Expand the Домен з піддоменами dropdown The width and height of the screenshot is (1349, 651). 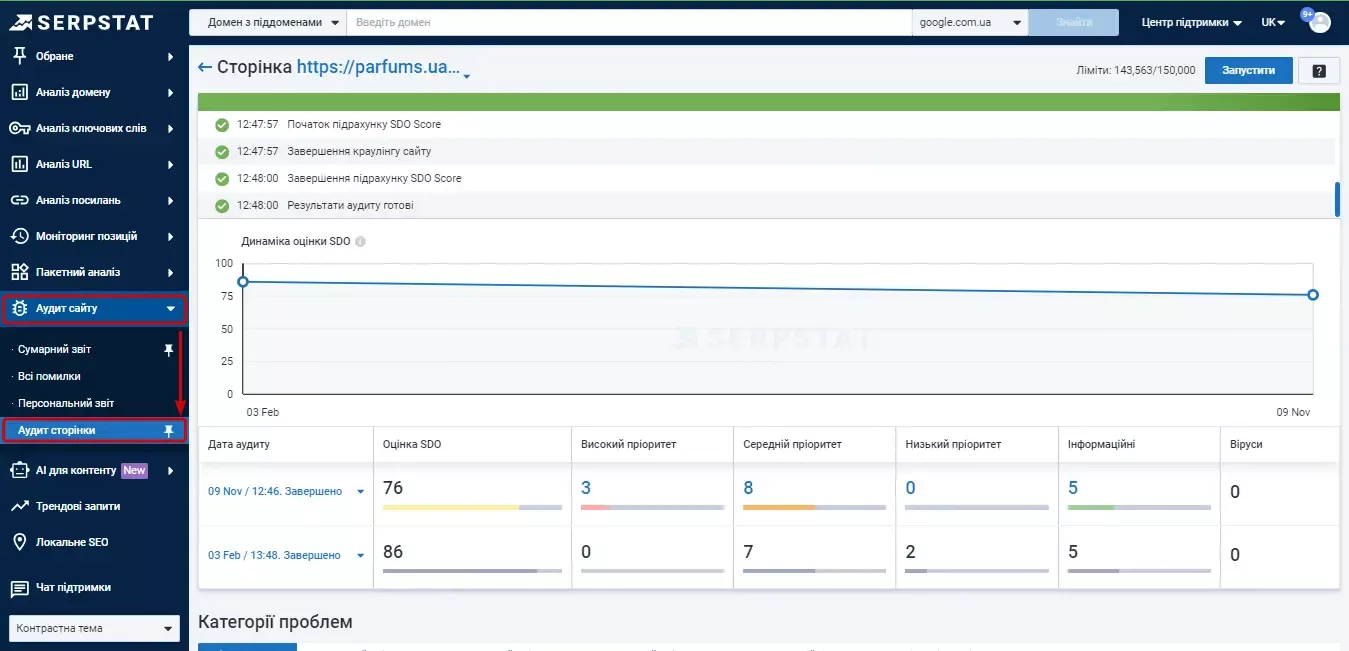(267, 22)
